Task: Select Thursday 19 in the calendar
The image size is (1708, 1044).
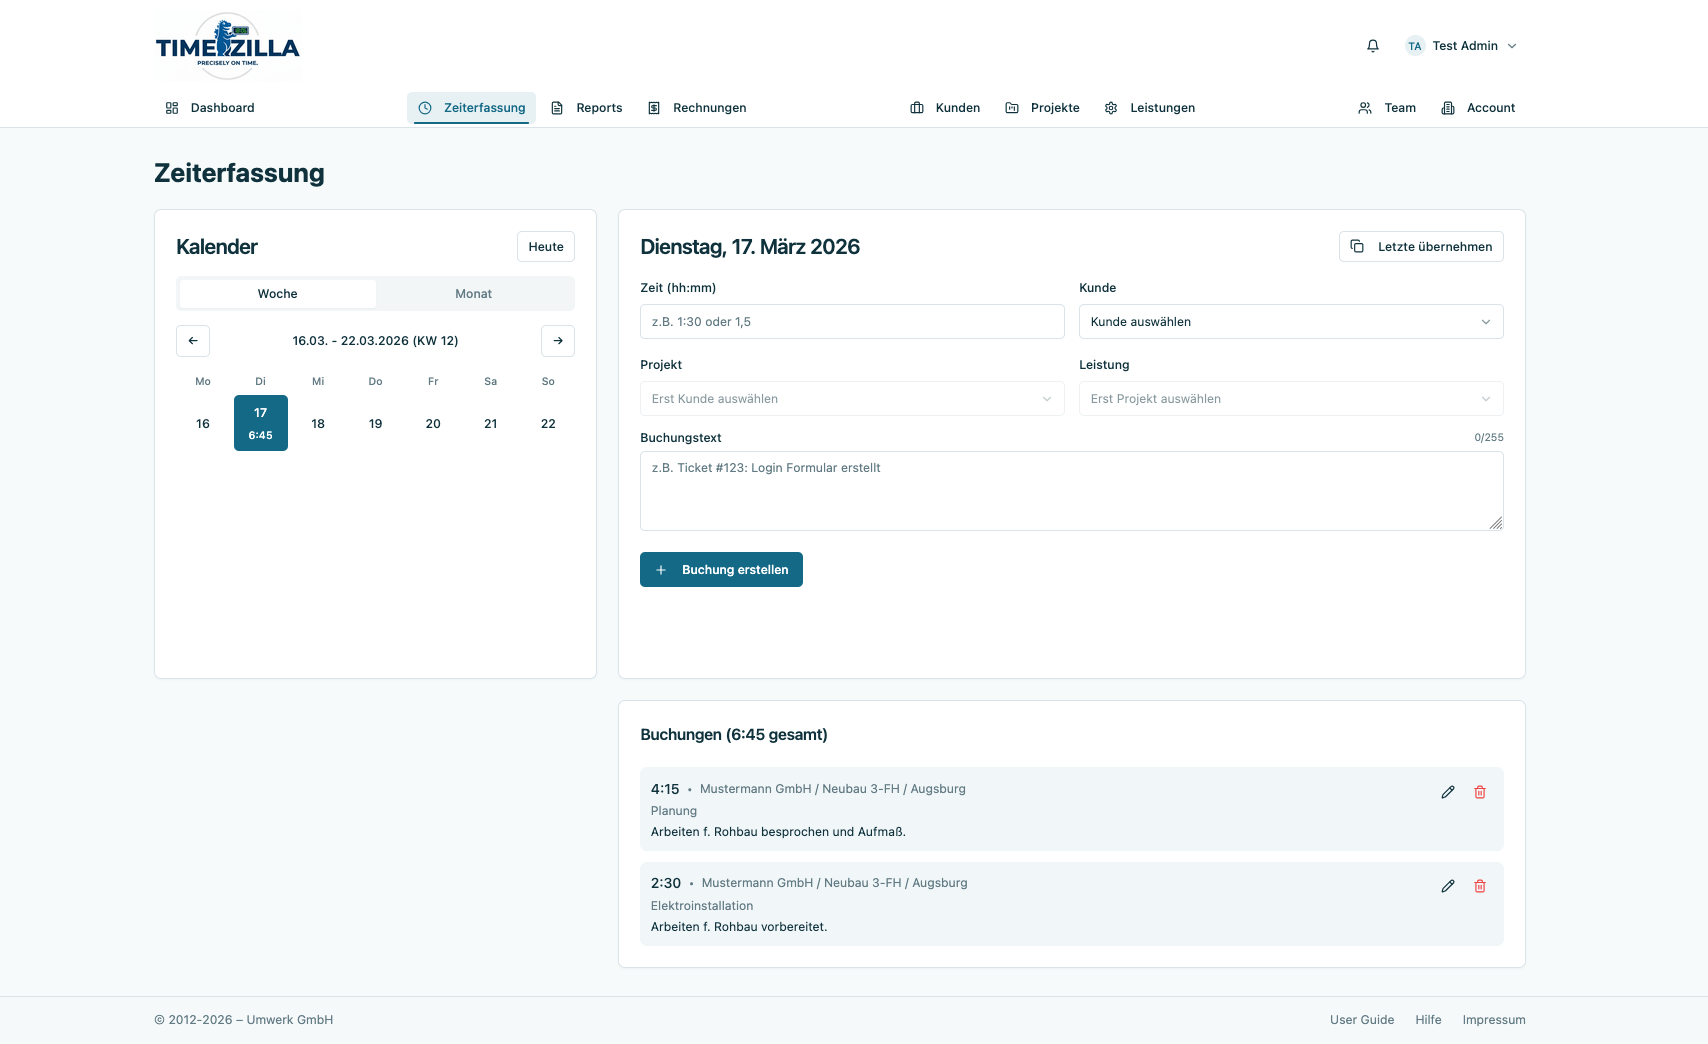Action: 376,424
